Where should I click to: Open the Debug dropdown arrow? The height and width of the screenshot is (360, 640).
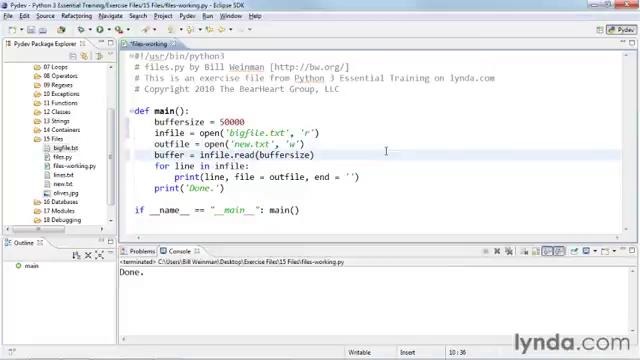tap(90, 30)
